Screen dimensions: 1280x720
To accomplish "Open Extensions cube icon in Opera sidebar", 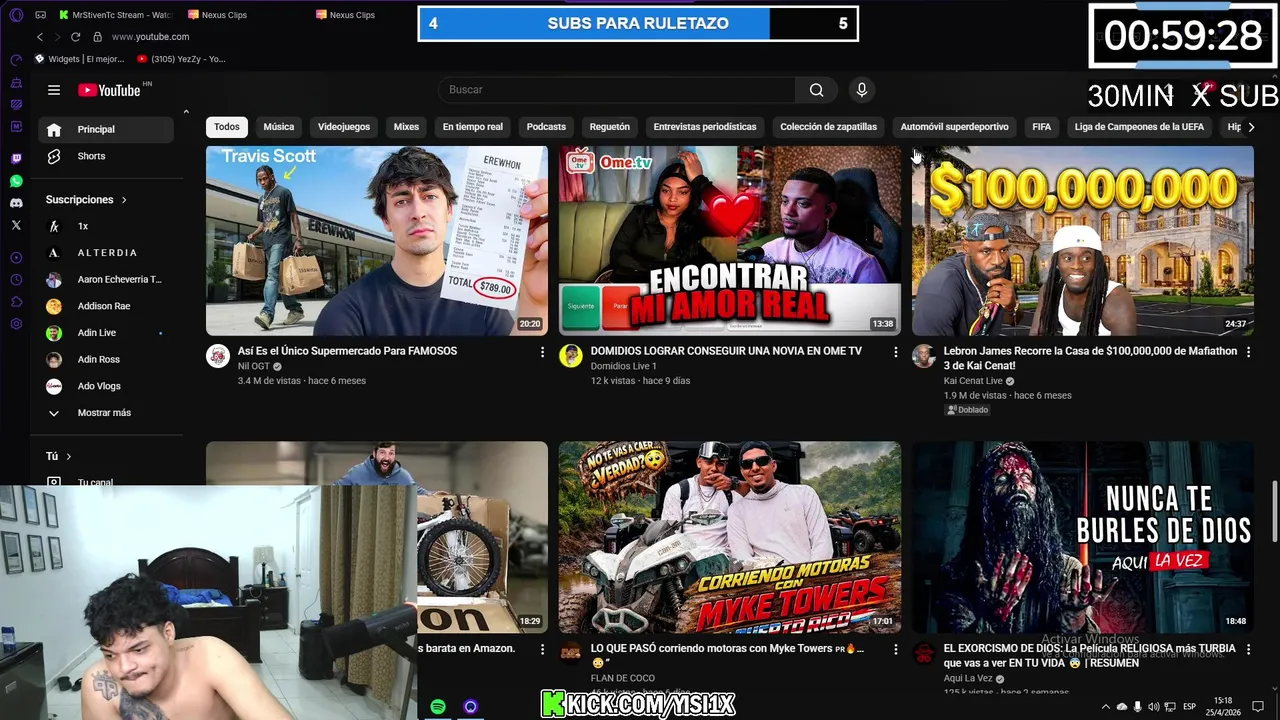I will tap(16, 302).
